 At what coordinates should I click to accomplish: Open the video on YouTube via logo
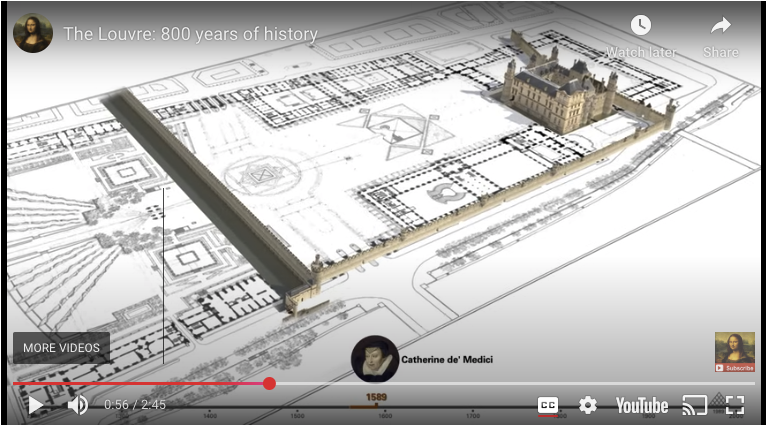point(641,405)
